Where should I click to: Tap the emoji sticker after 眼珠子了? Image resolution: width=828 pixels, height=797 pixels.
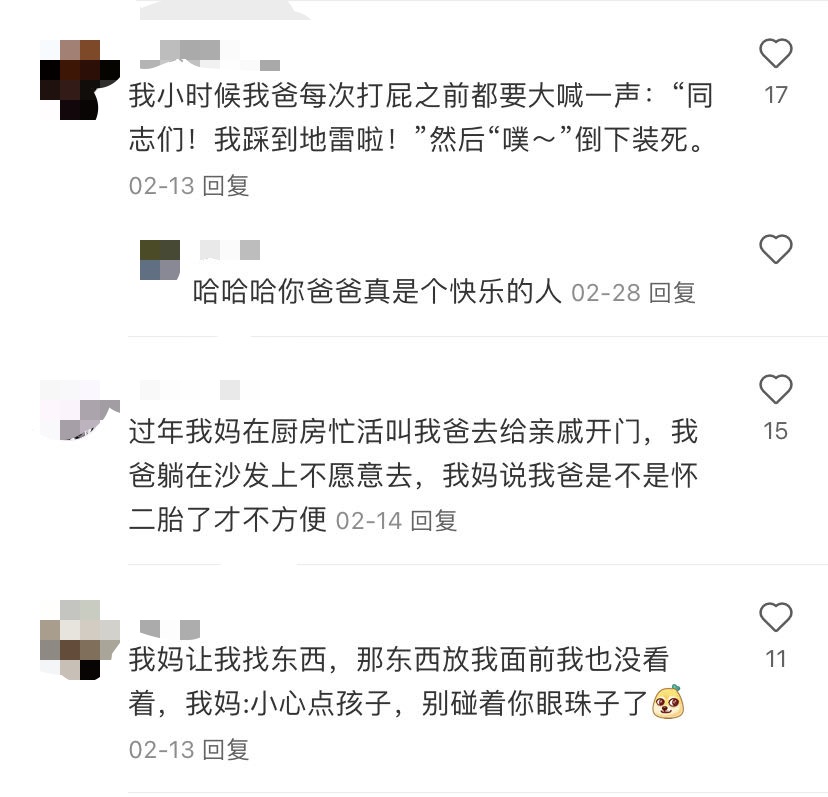[x=668, y=701]
